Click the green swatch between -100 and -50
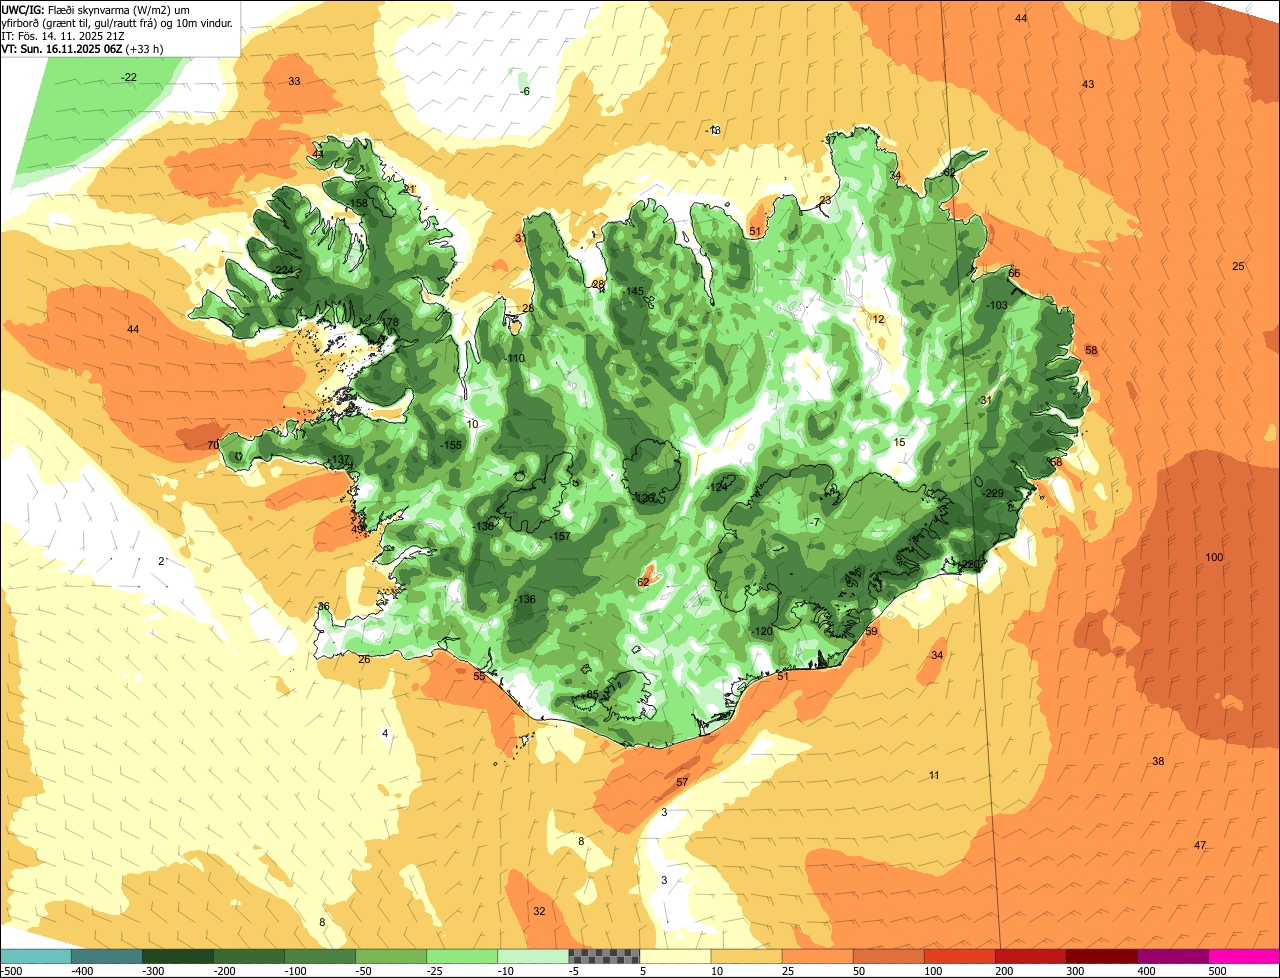1280x978 pixels. click(320, 955)
